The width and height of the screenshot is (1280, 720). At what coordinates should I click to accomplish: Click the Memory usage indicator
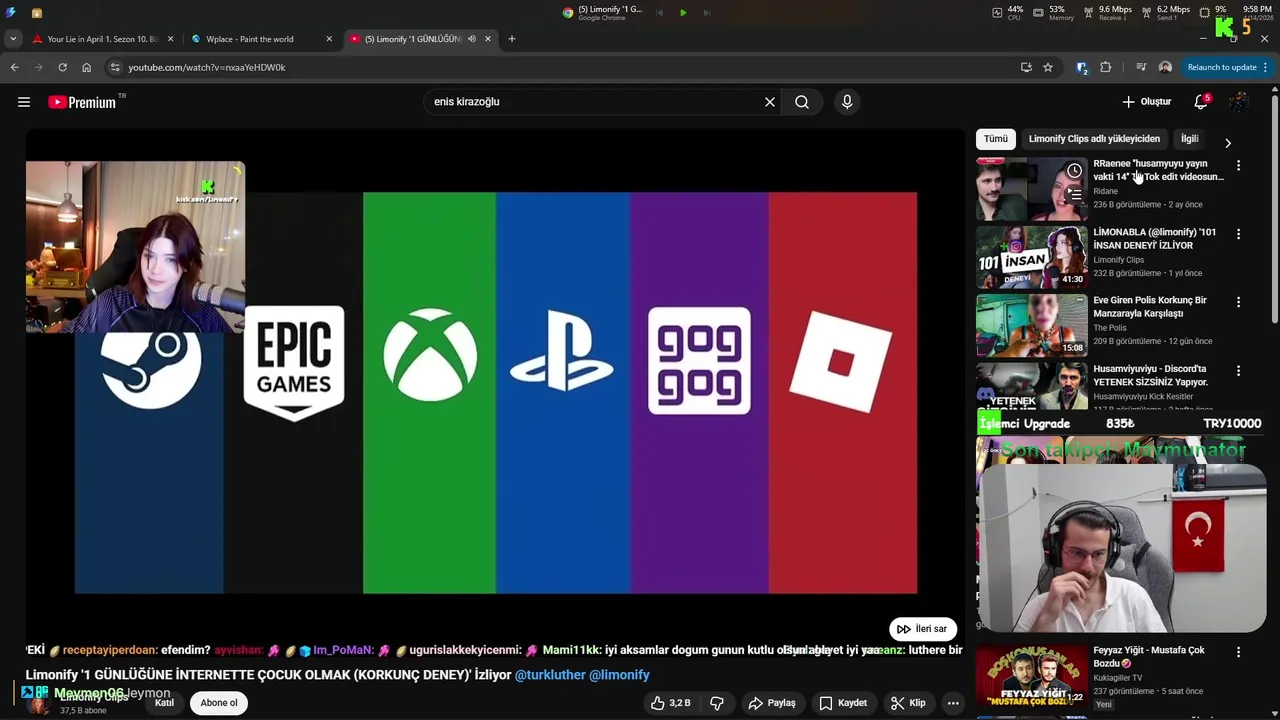1055,13
